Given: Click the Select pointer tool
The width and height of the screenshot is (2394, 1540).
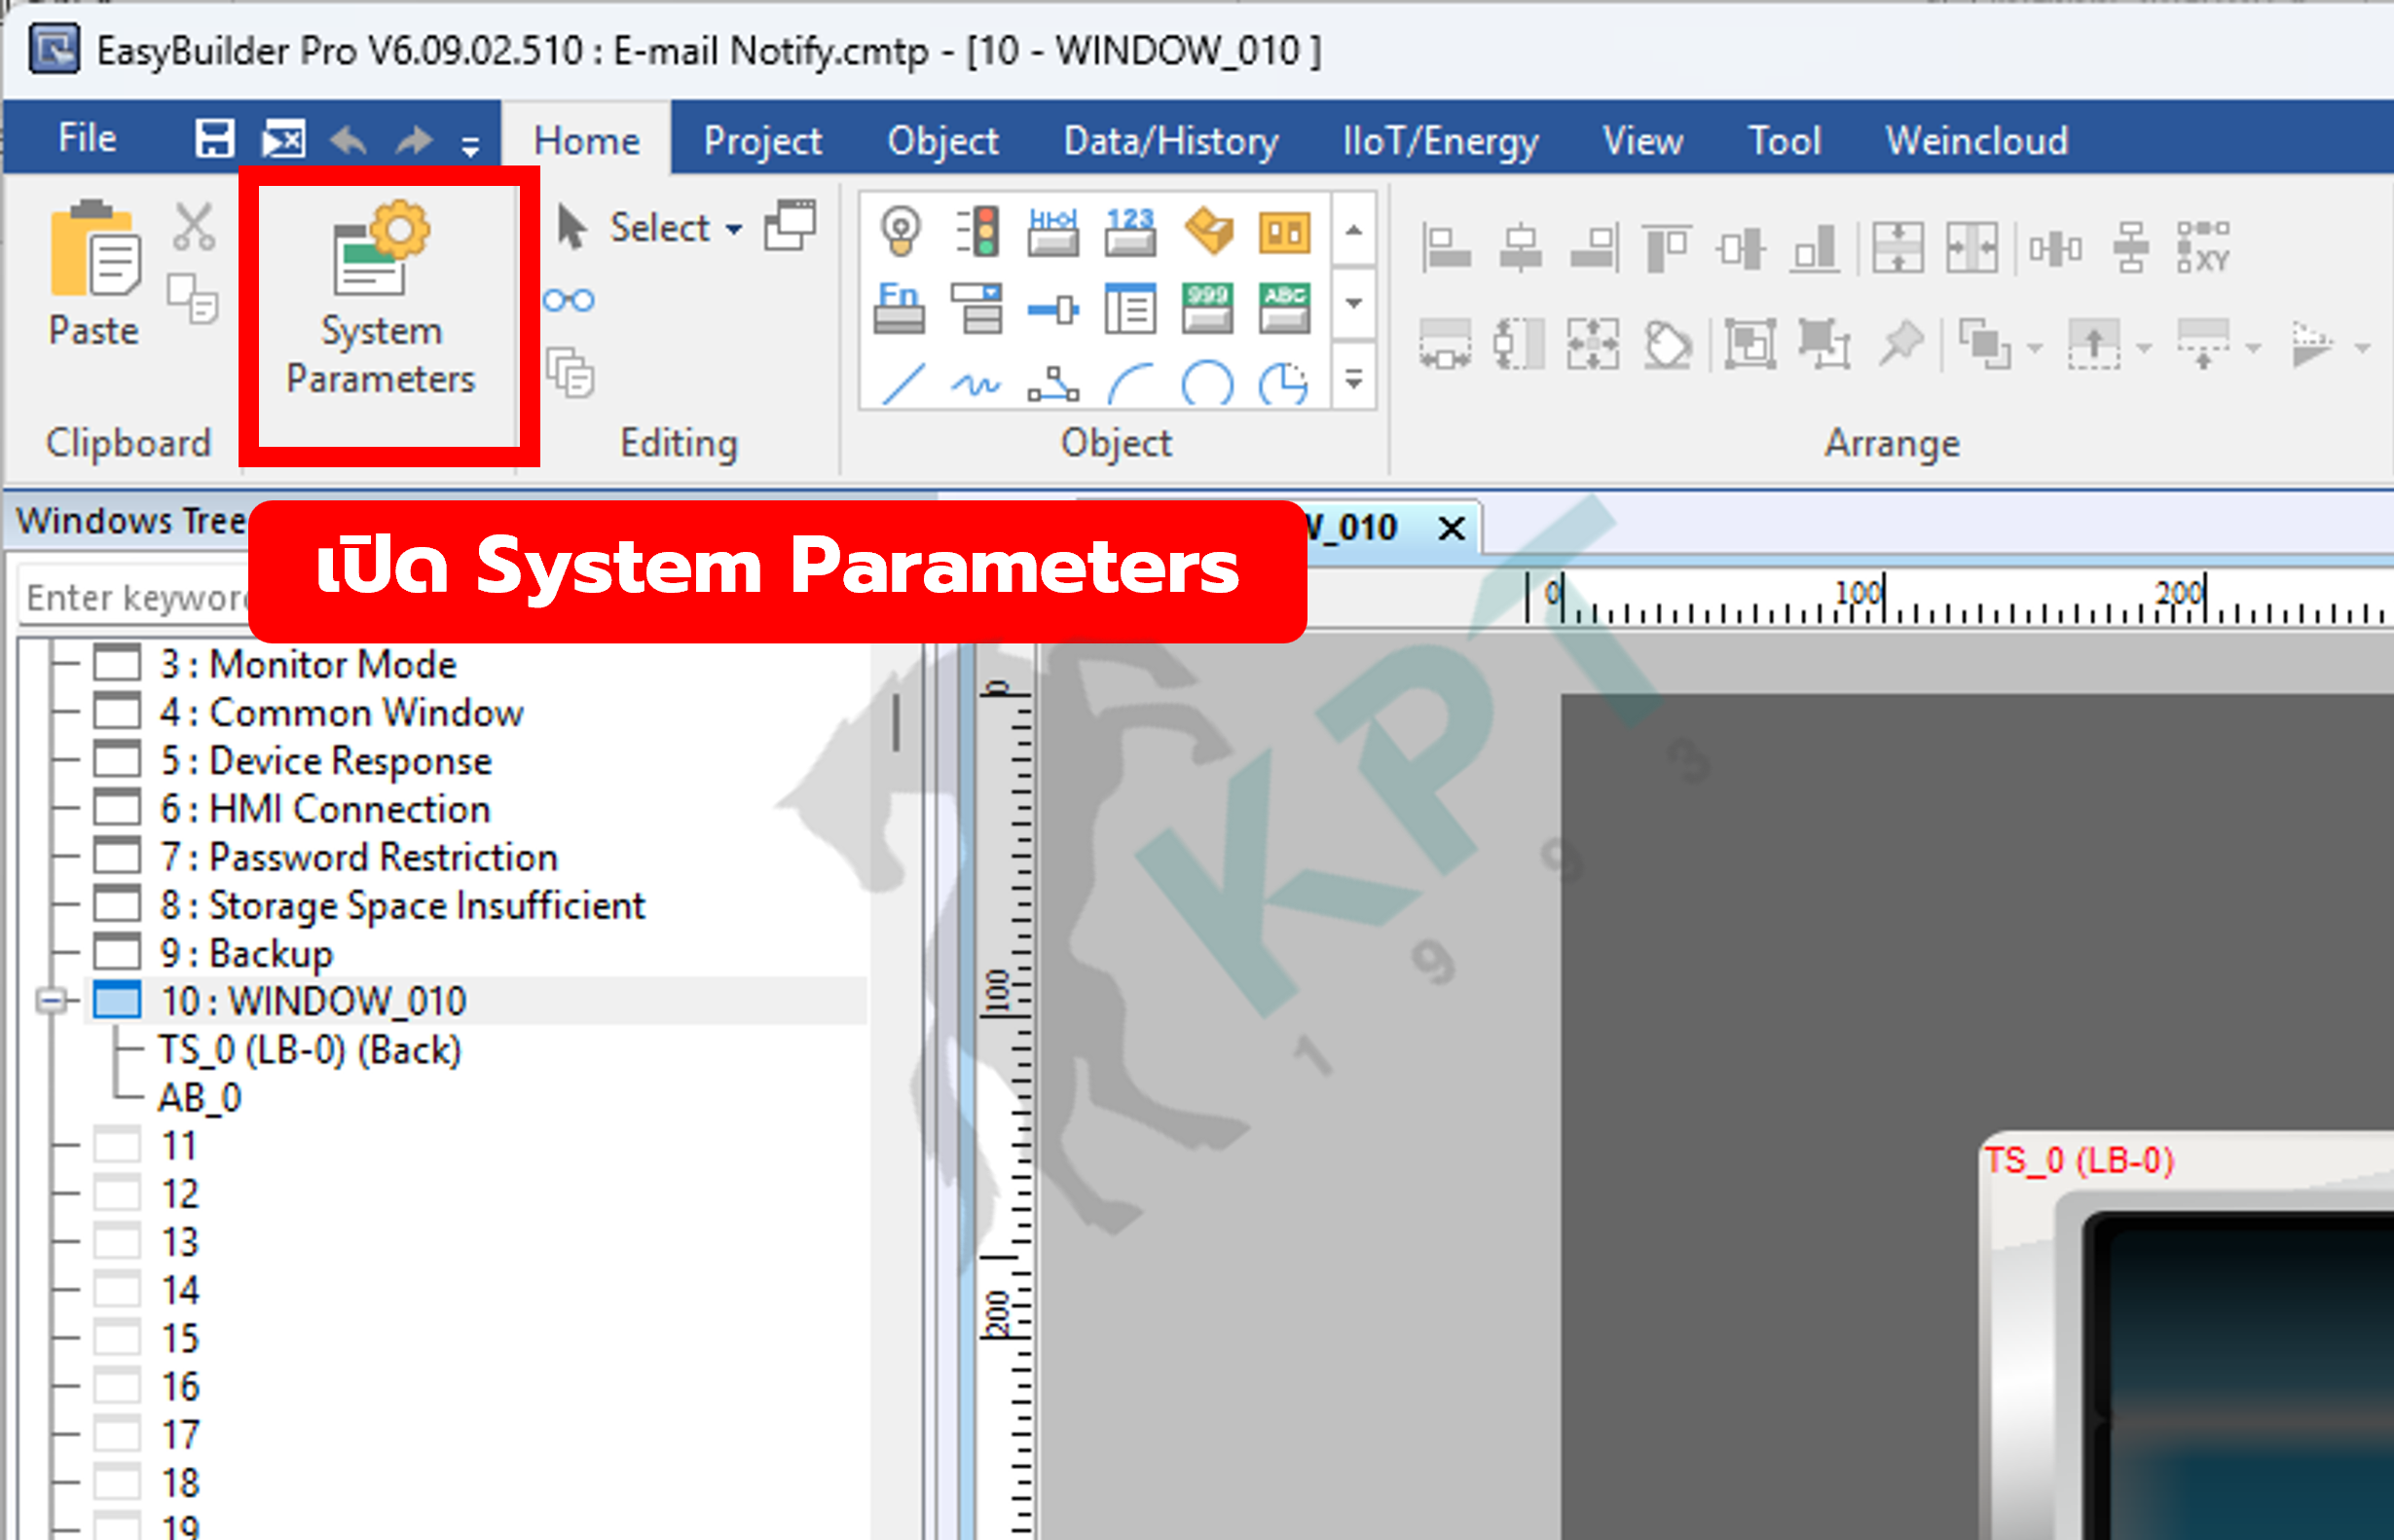Looking at the screenshot, I should coord(633,228).
